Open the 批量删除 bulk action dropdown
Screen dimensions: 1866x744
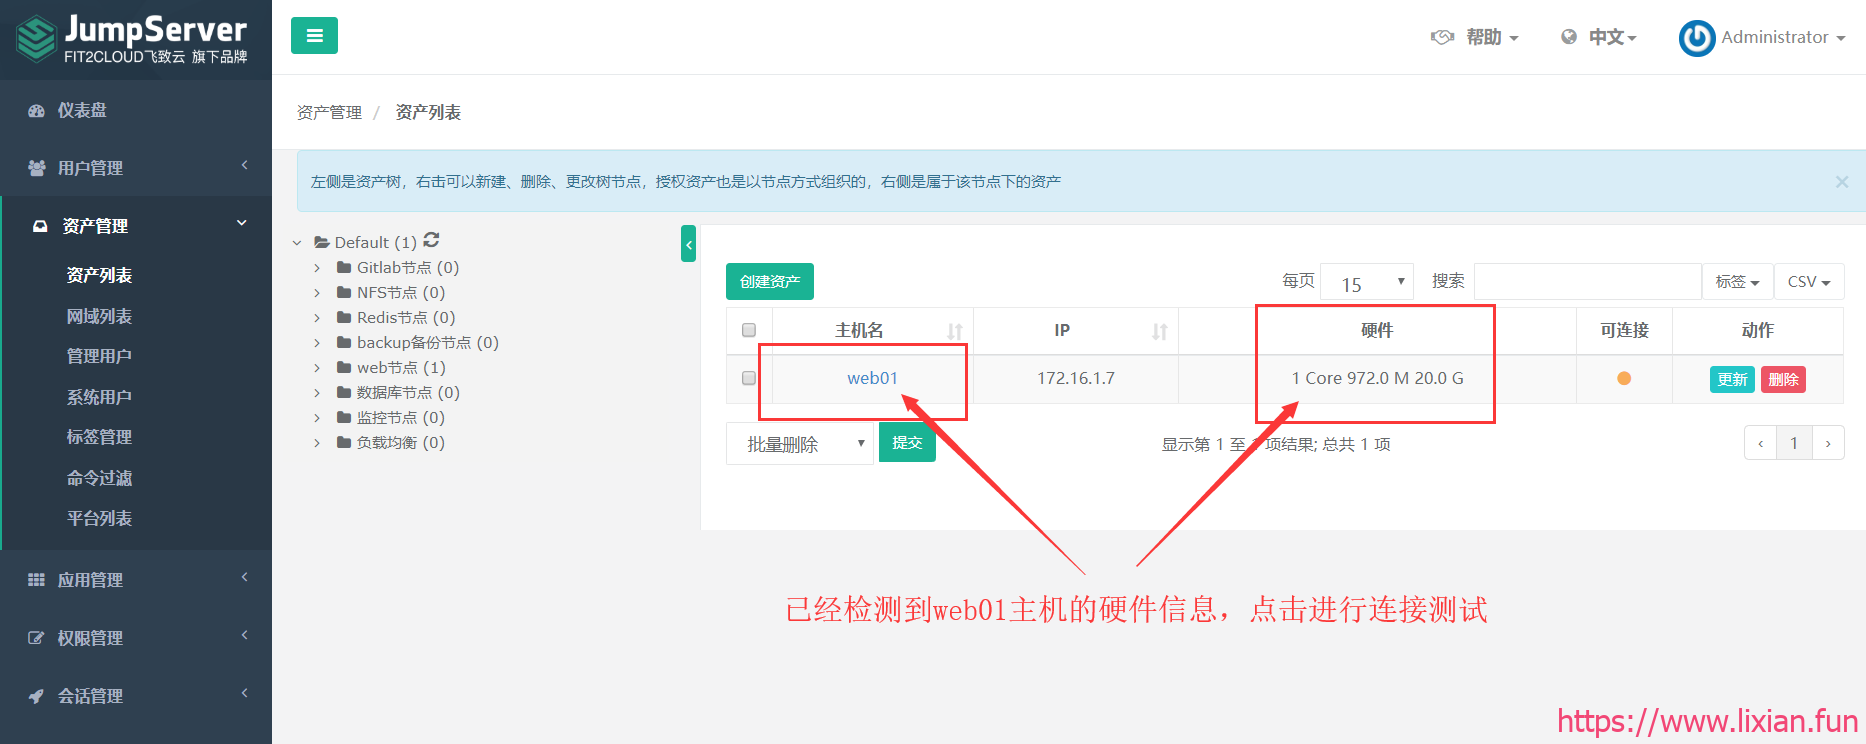pos(800,444)
